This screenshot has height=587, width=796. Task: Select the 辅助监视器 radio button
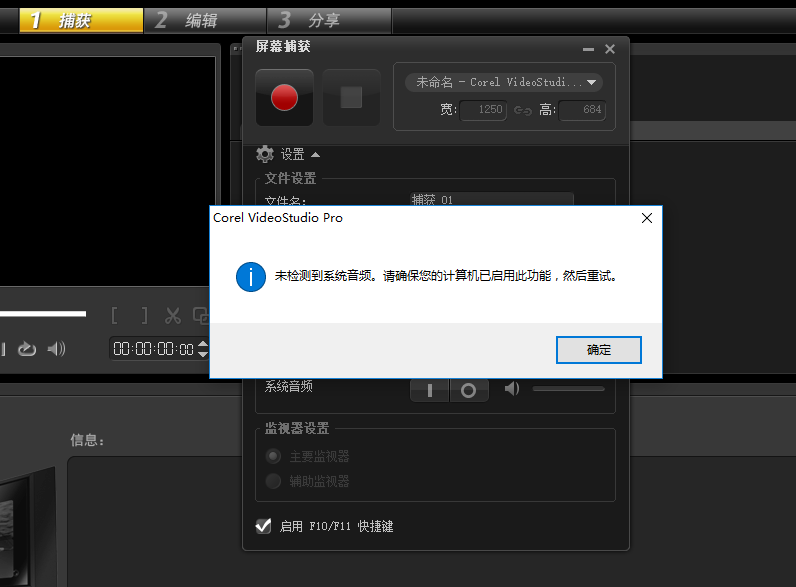[x=273, y=481]
